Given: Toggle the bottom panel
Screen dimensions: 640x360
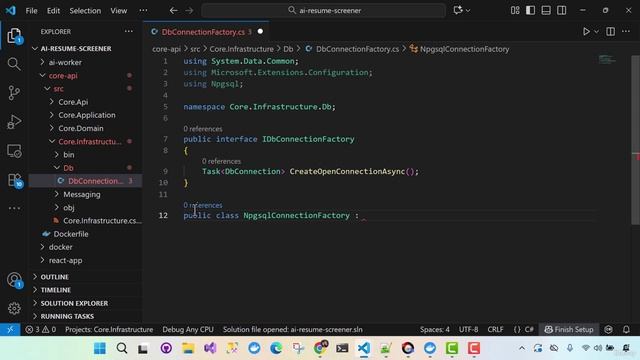Looking at the screenshot, I should [546, 11].
